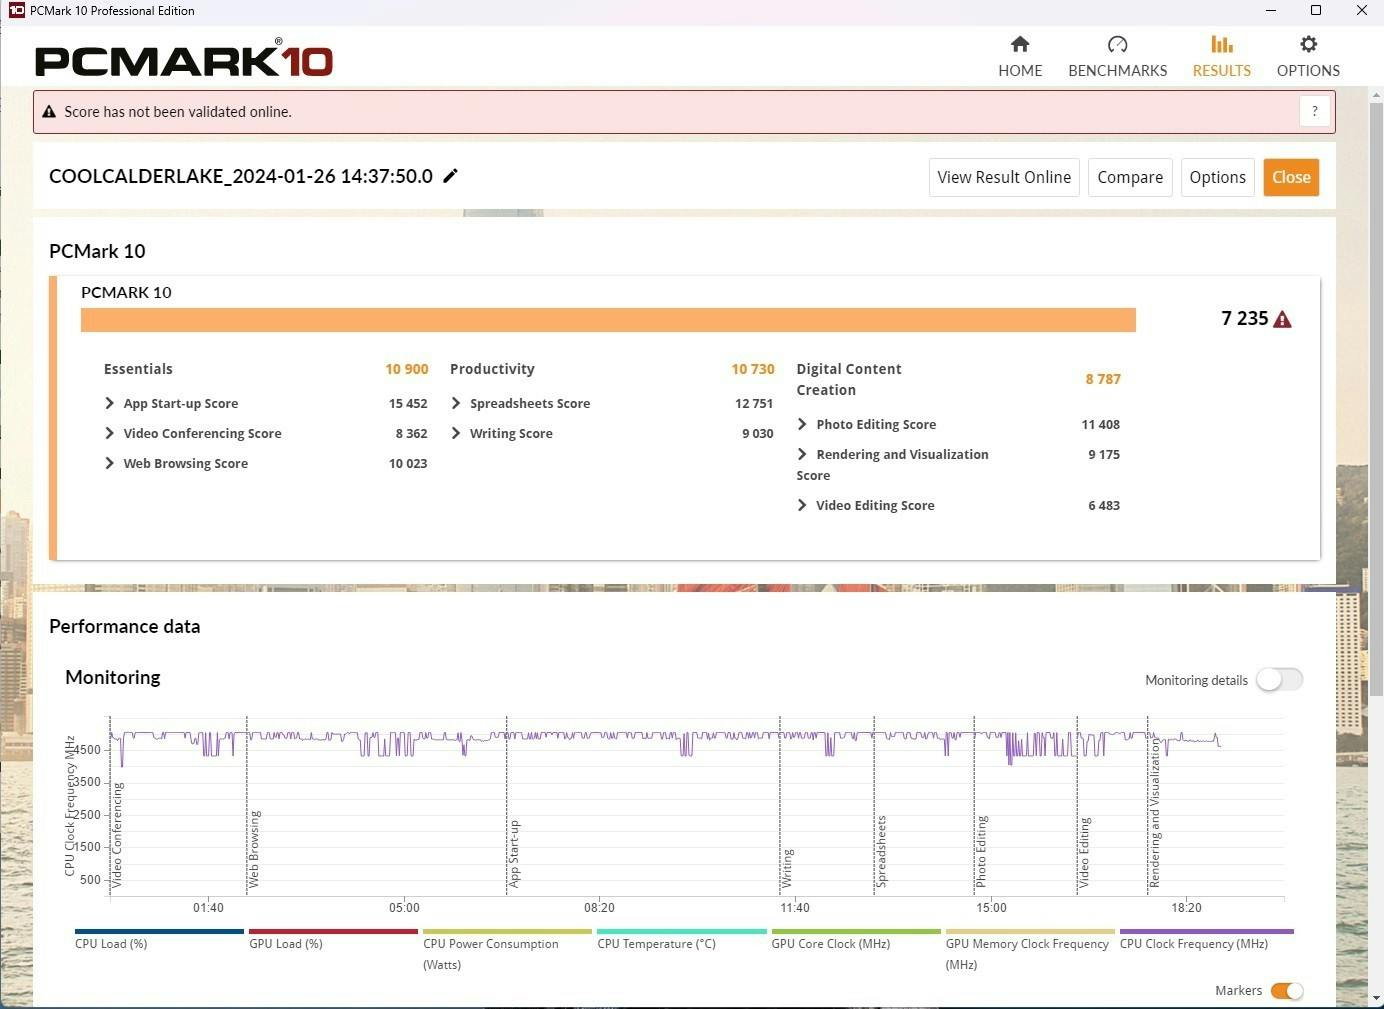Click the Writing marker on the chart
The width and height of the screenshot is (1384, 1009).
[787, 868]
